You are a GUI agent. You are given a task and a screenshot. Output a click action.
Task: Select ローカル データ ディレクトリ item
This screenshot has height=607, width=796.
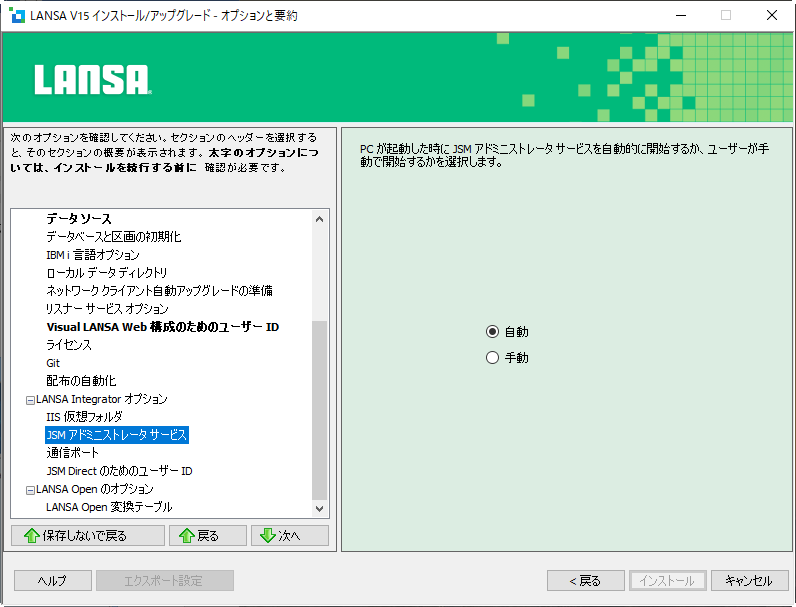107,273
